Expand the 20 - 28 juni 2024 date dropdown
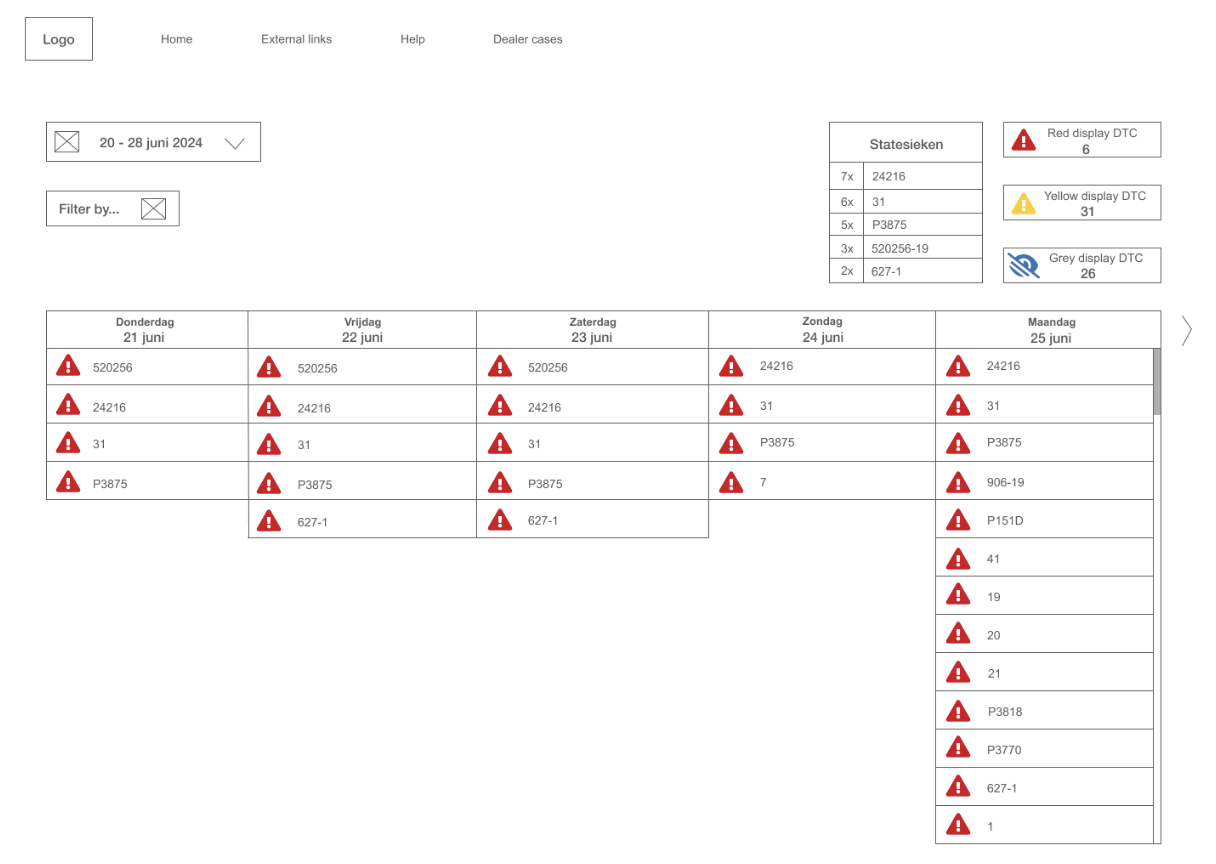 click(235, 143)
